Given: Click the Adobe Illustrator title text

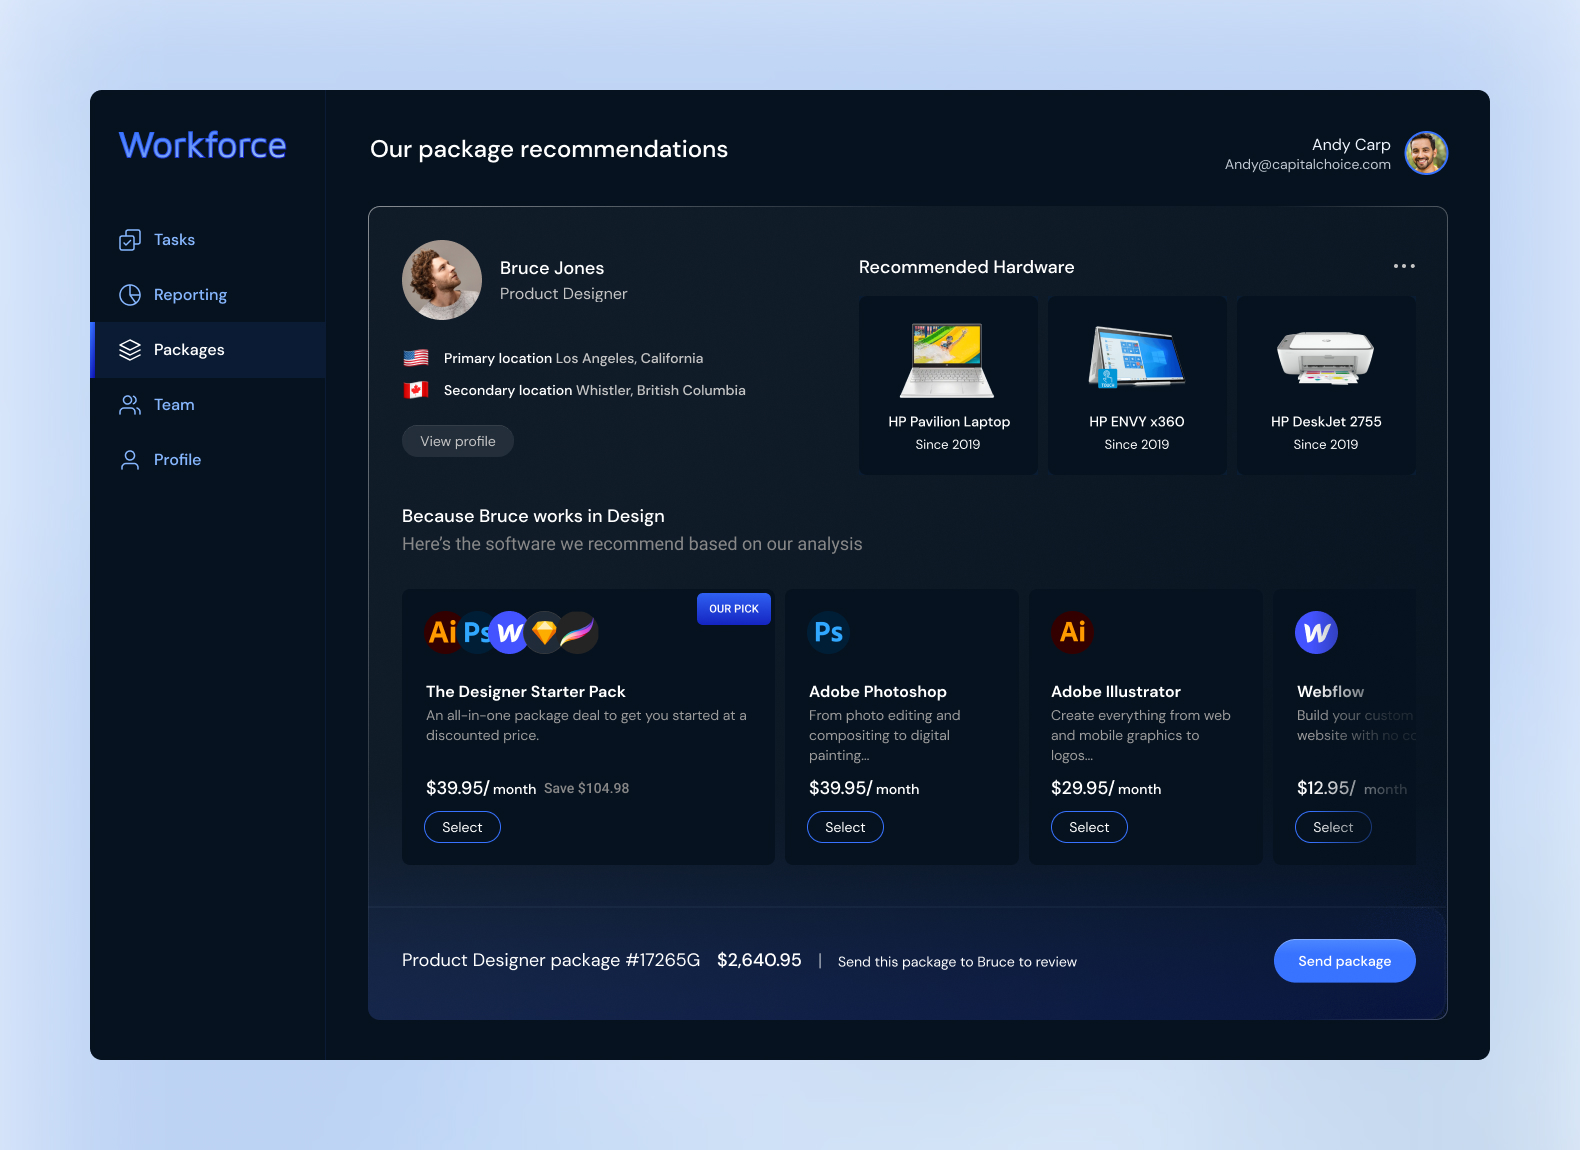Looking at the screenshot, I should [1116, 692].
